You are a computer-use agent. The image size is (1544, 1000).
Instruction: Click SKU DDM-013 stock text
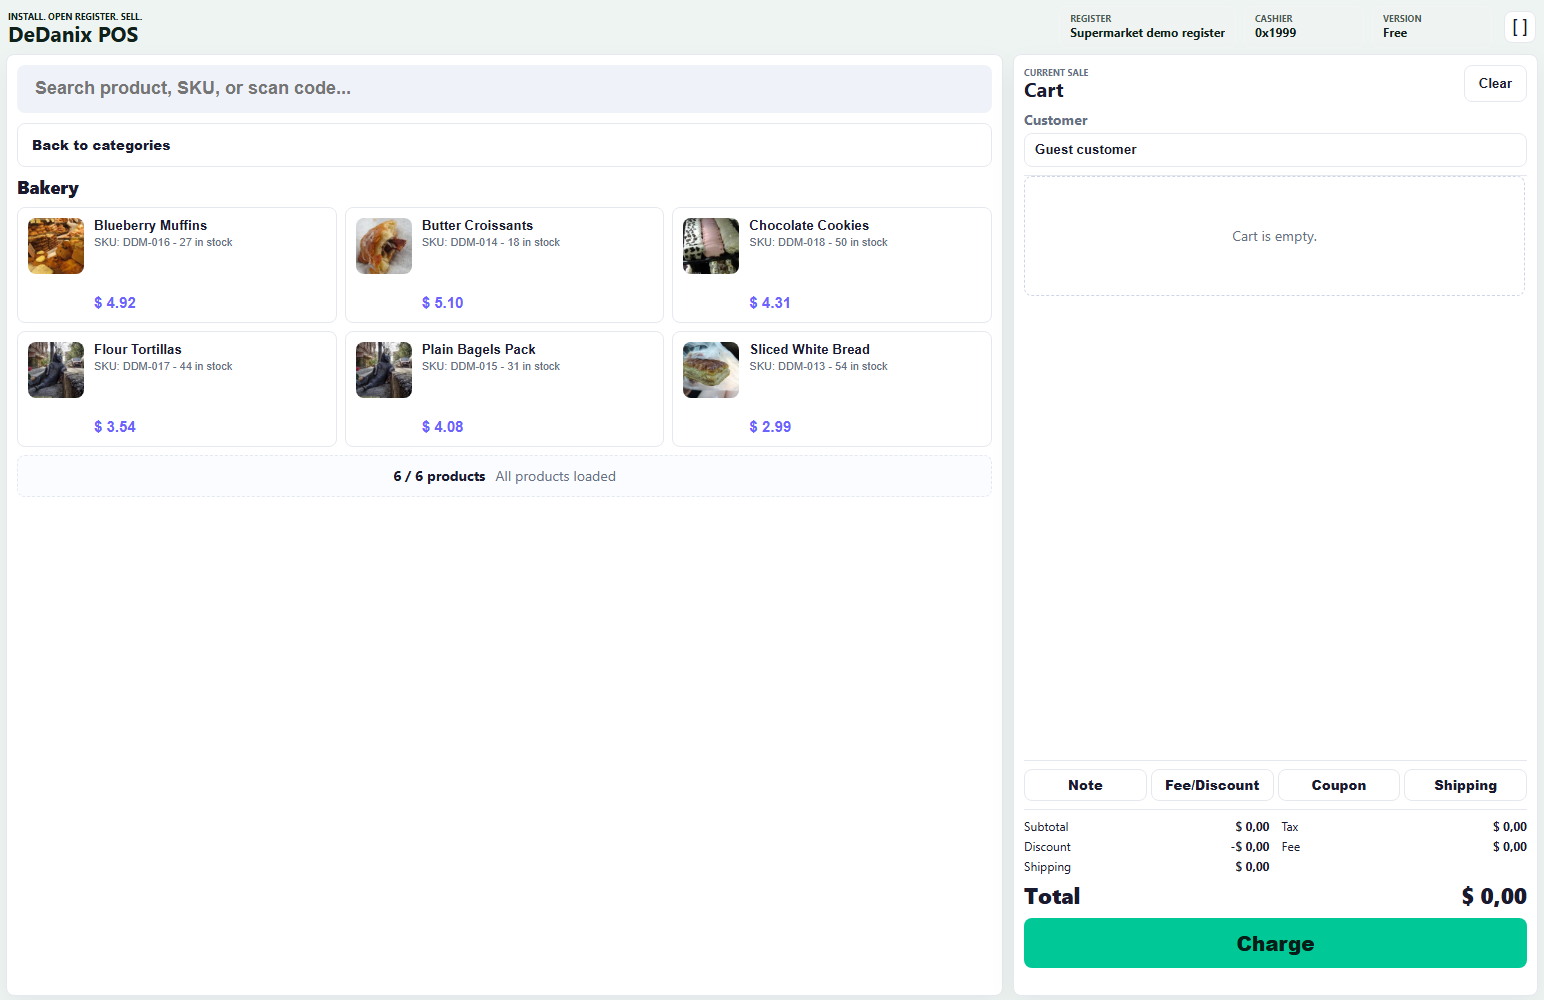(818, 366)
